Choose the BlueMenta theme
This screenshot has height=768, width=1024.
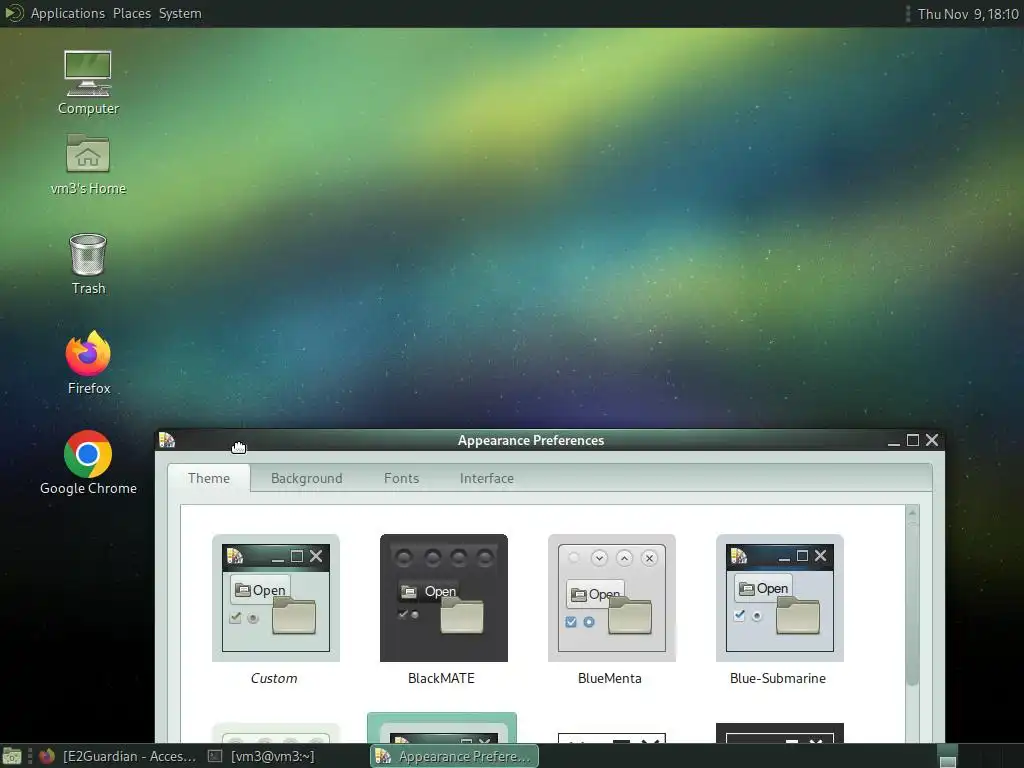[611, 598]
